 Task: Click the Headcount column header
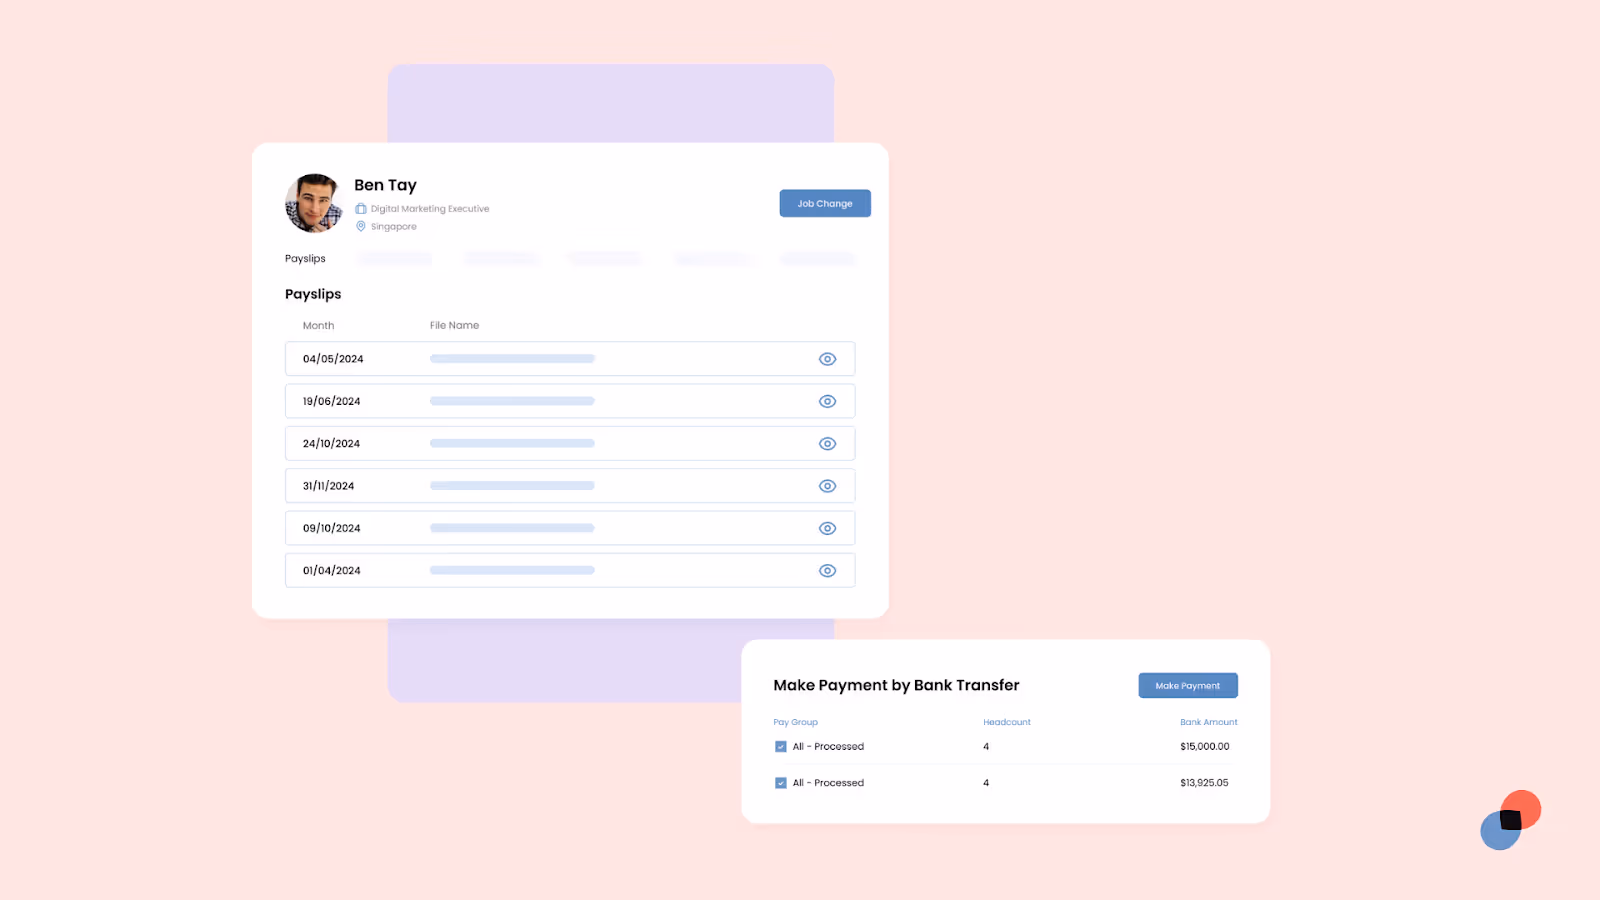(1007, 722)
